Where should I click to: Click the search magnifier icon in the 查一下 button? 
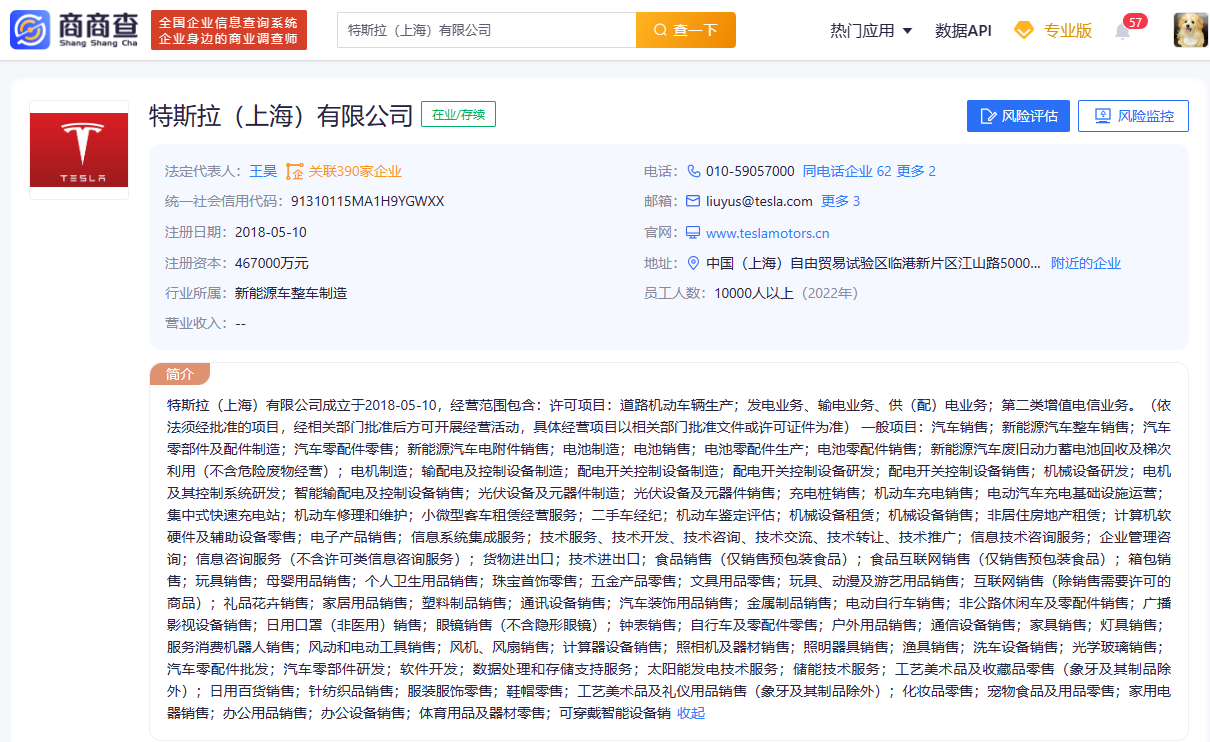click(x=660, y=30)
